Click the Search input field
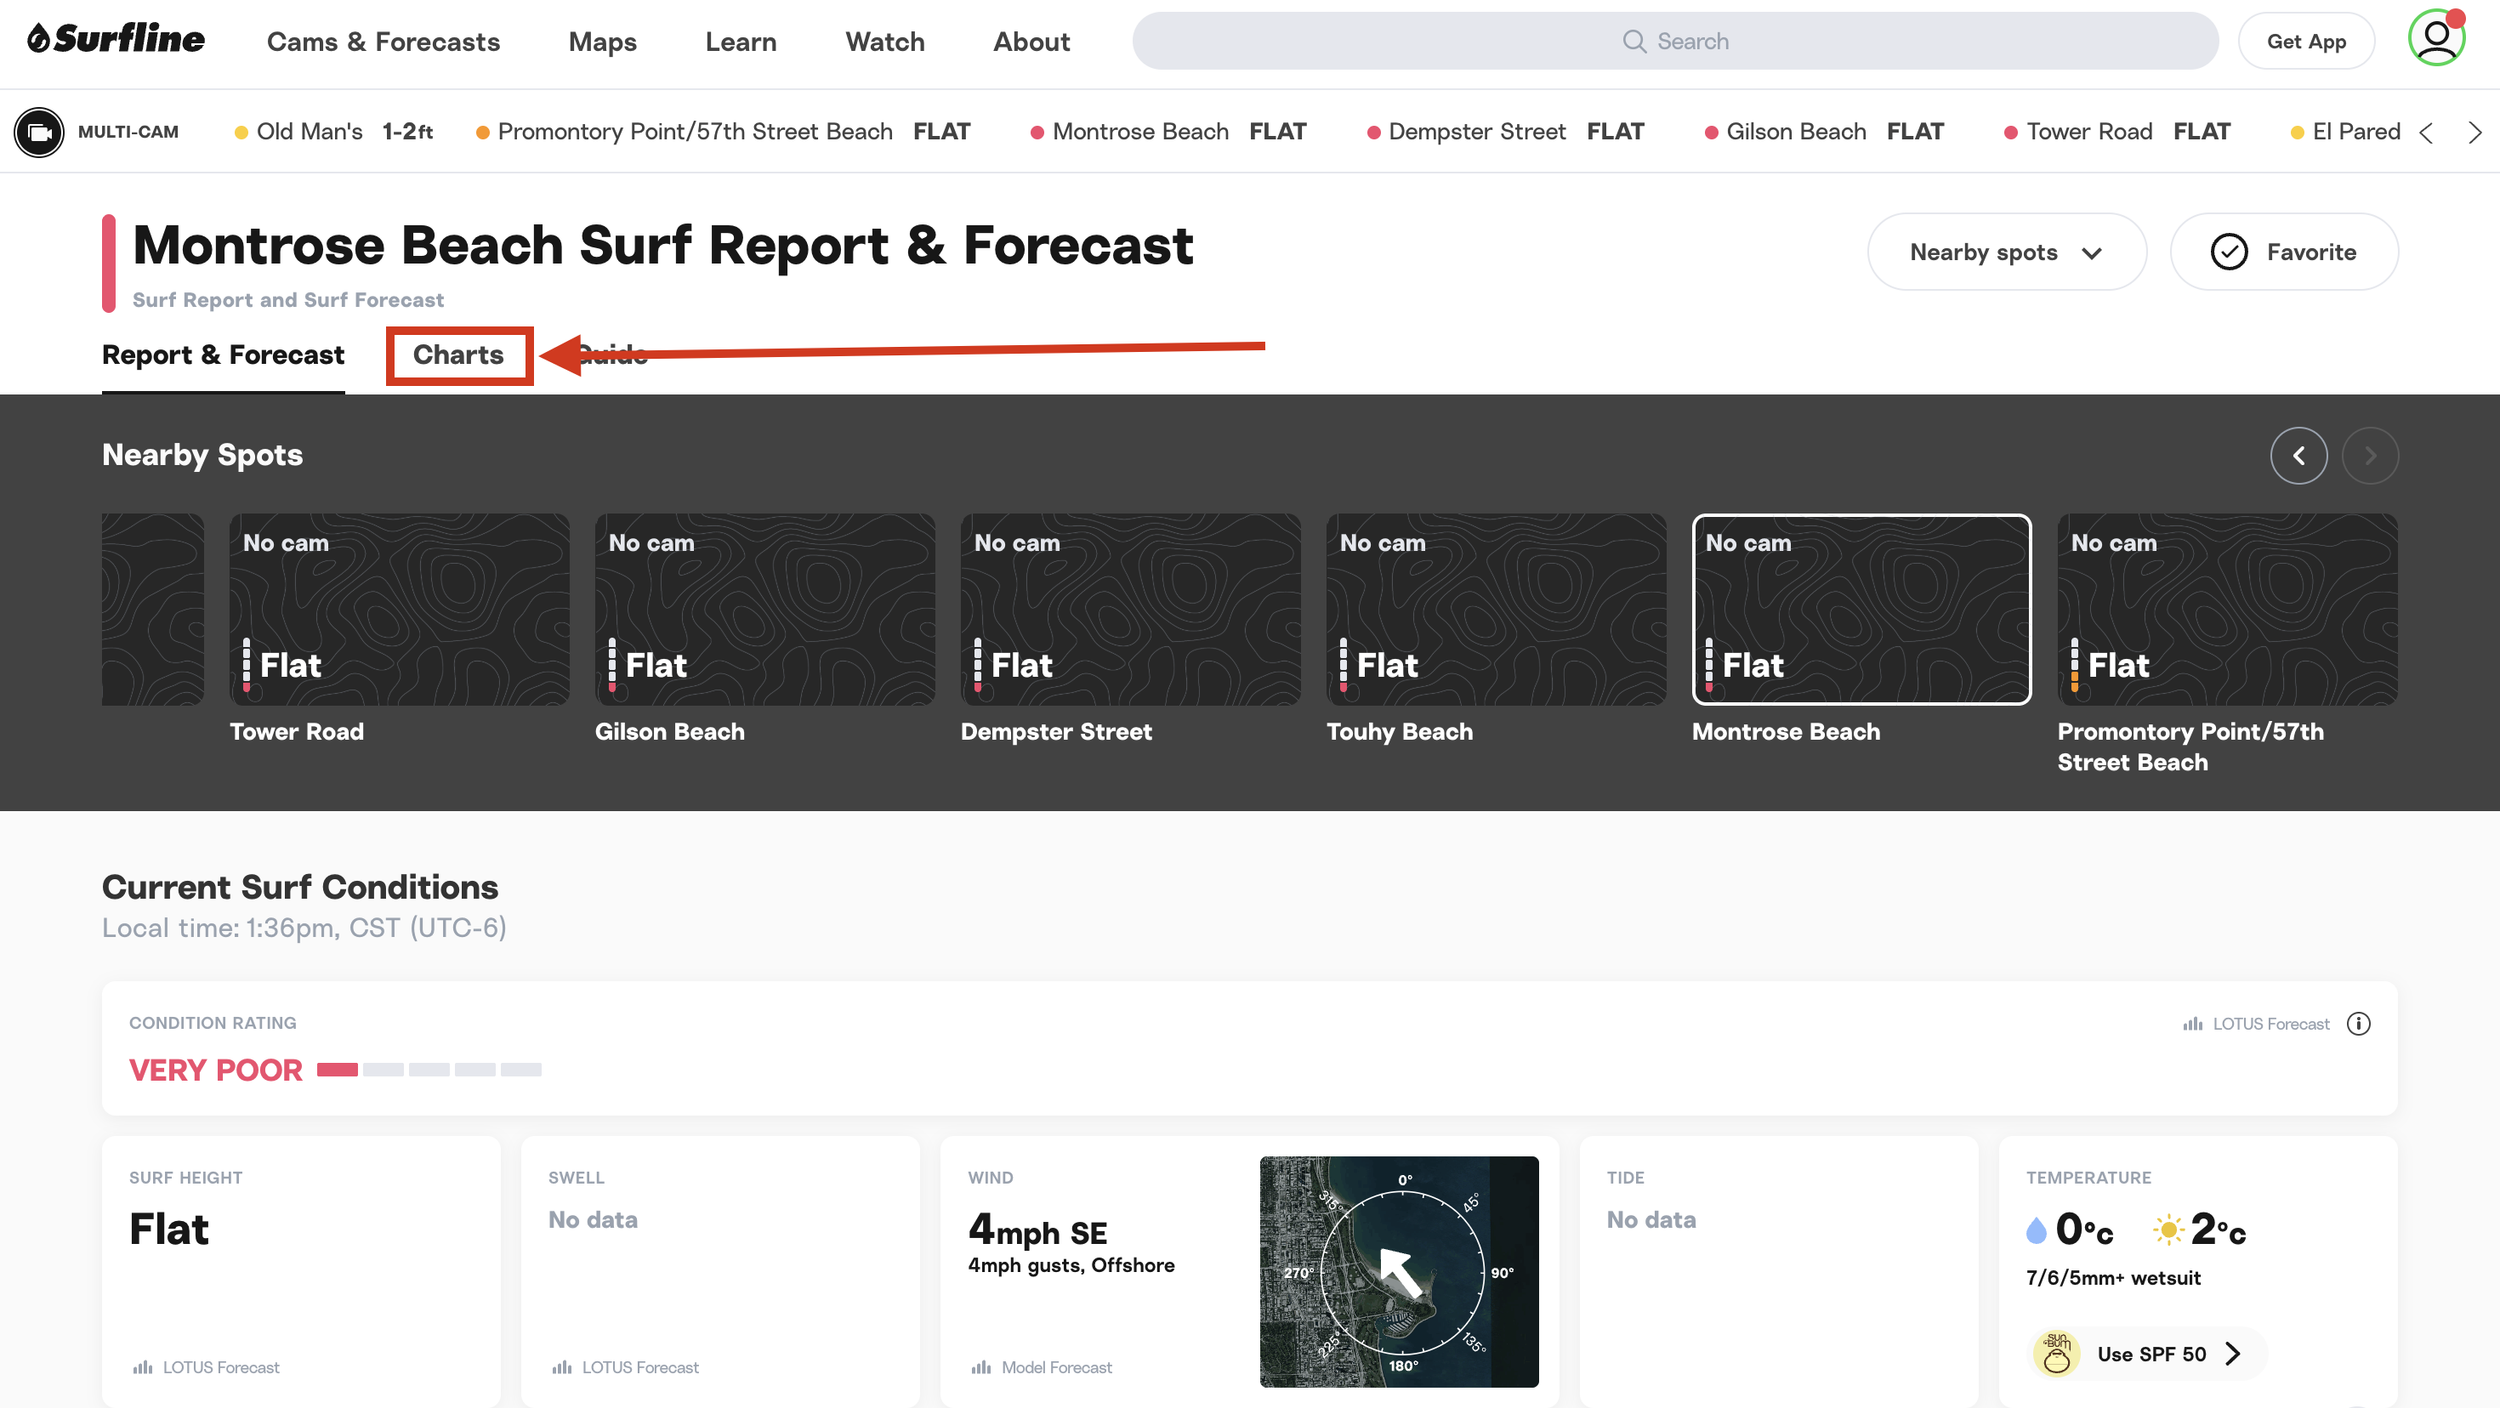2500x1408 pixels. pyautogui.click(x=1675, y=41)
